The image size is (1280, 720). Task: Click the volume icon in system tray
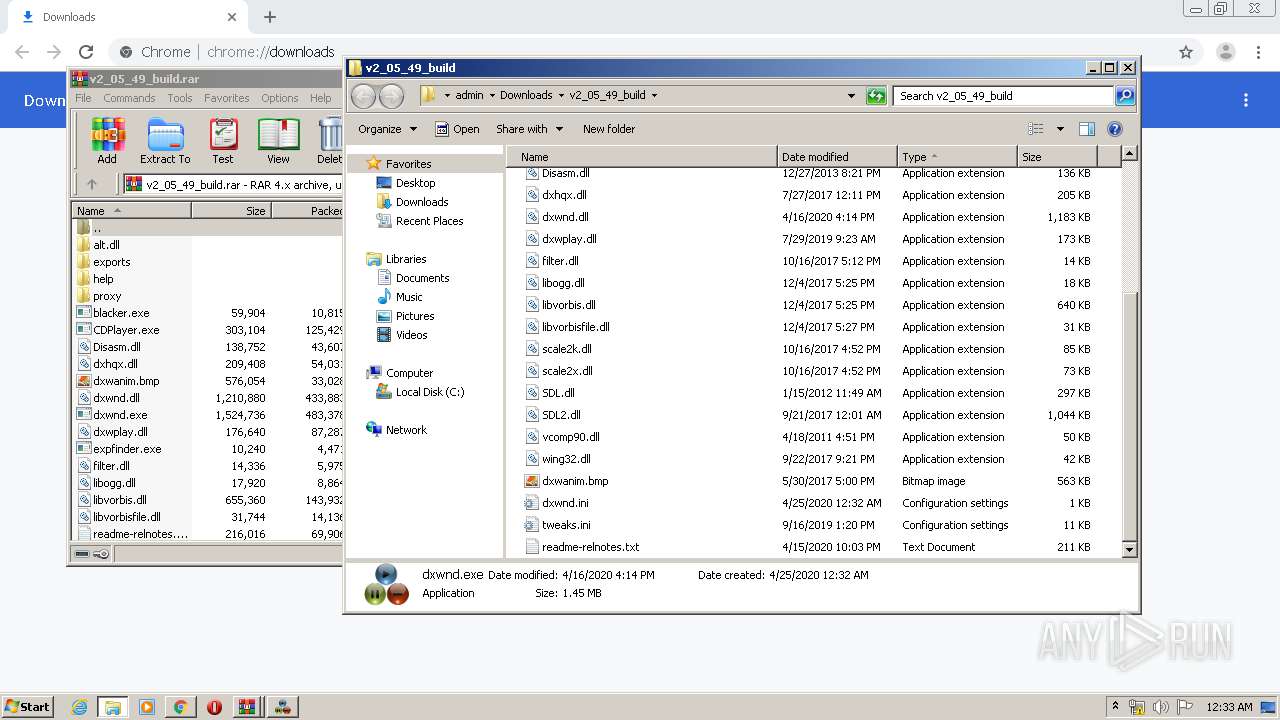[1161, 707]
